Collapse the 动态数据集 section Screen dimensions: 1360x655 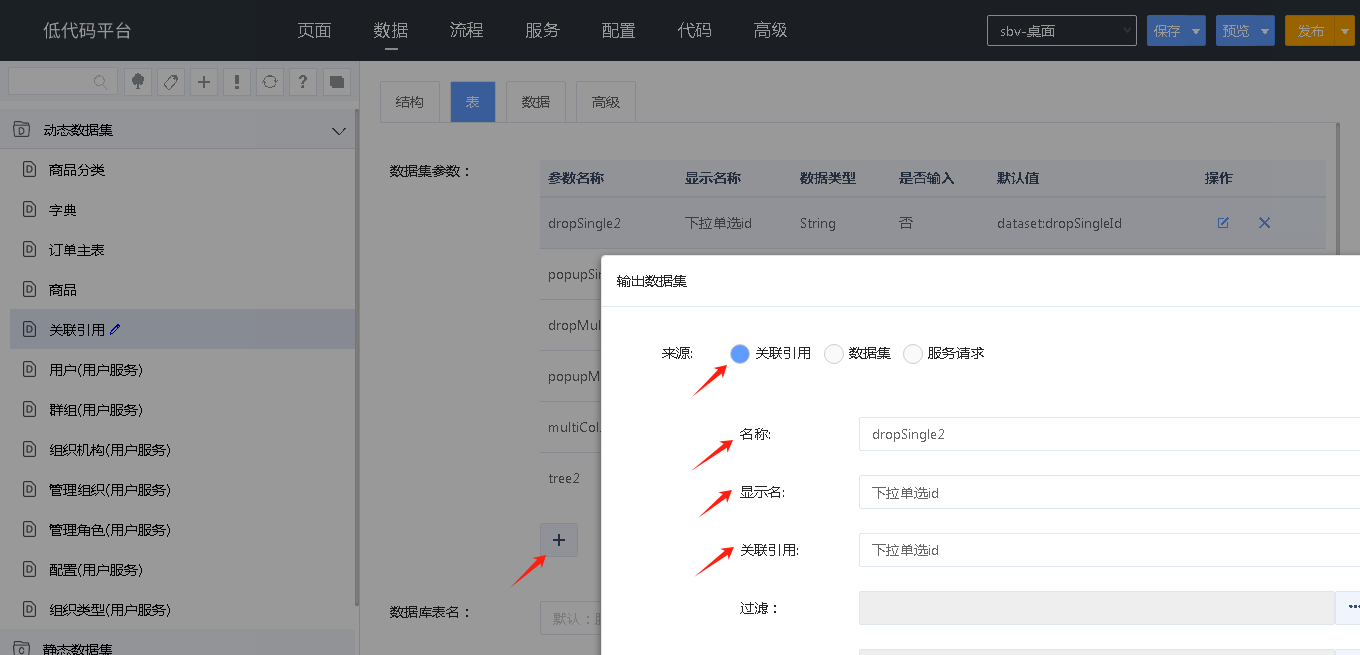point(338,130)
